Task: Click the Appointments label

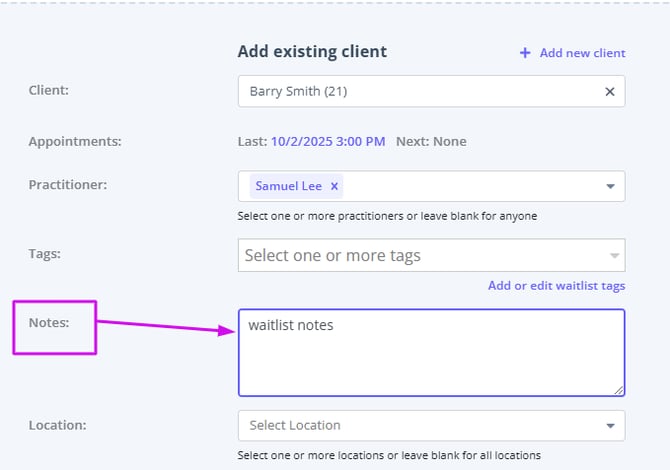Action: [x=75, y=141]
